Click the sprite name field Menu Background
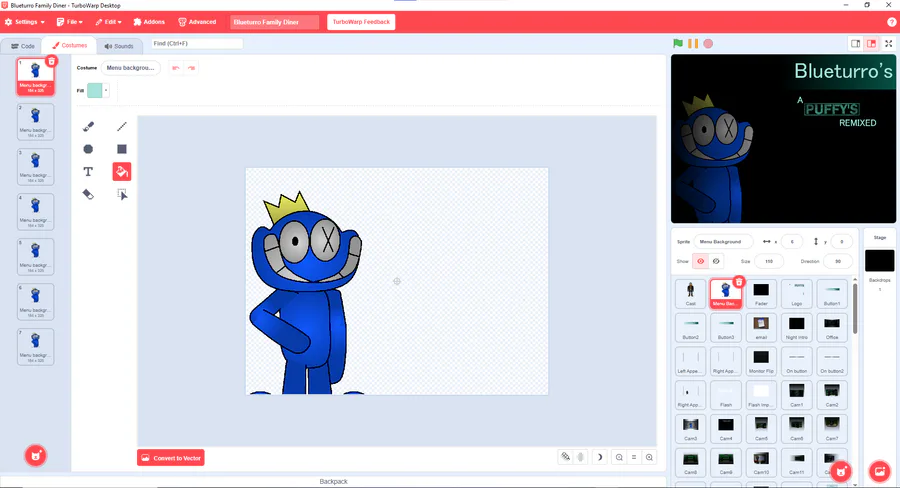Image resolution: width=900 pixels, height=488 pixels. pos(723,242)
